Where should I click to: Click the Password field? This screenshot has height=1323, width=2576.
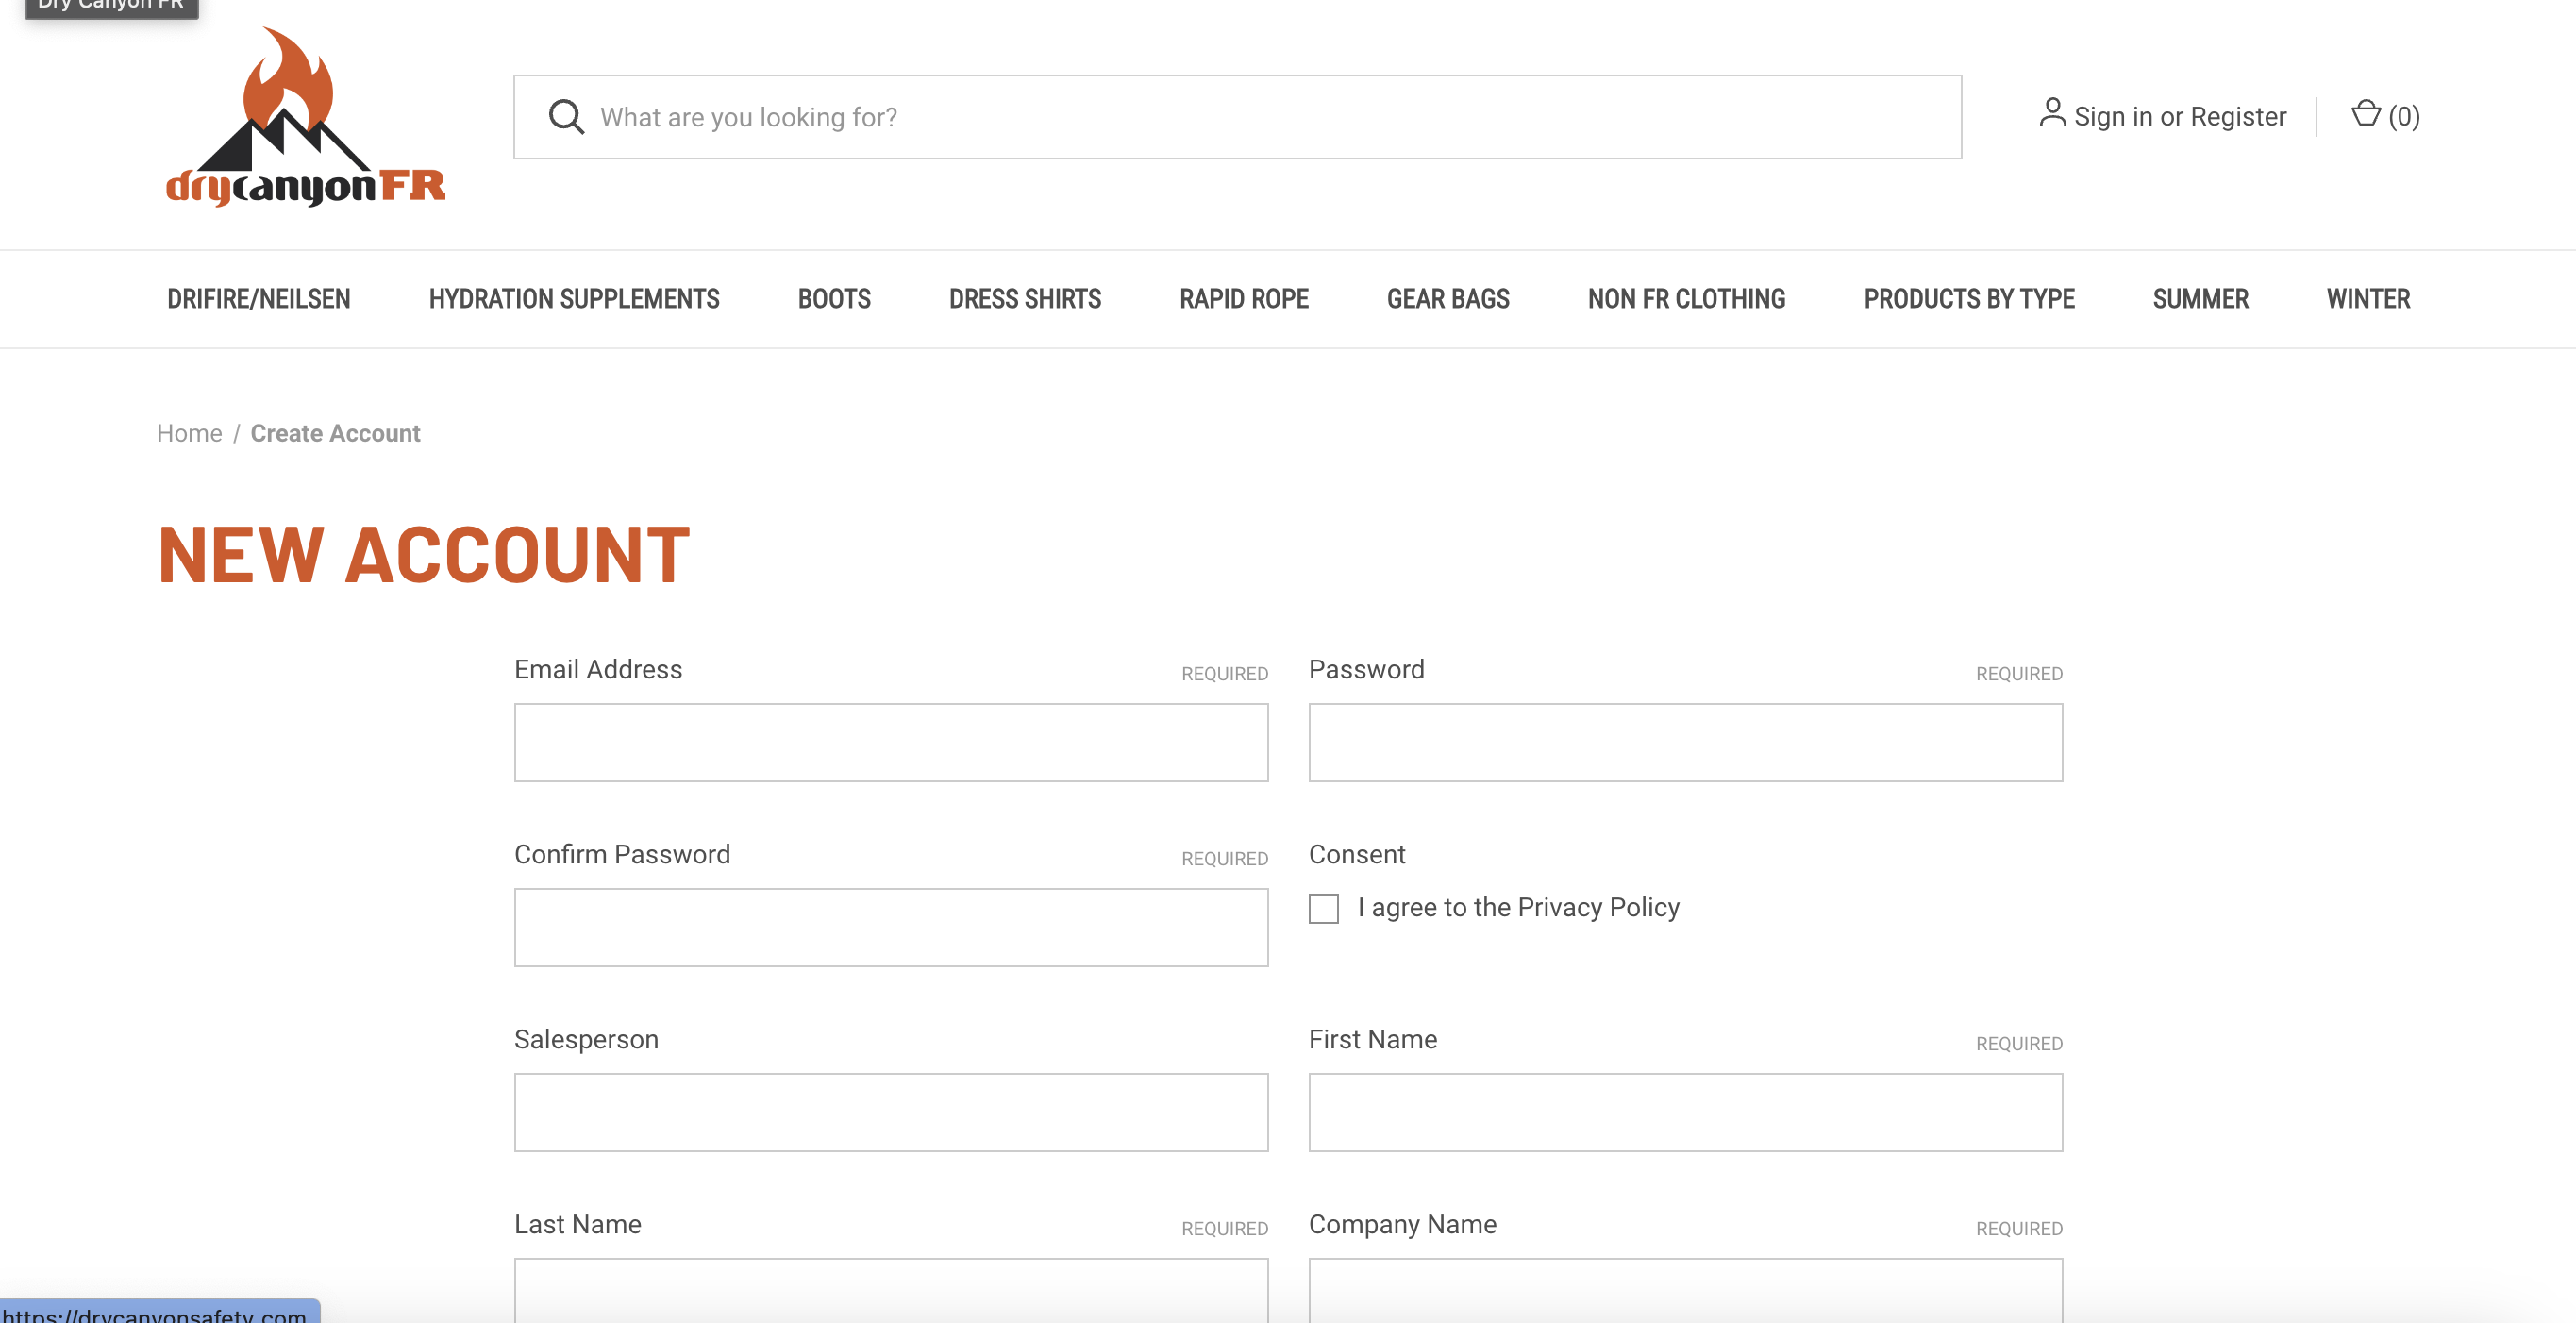coord(1685,742)
